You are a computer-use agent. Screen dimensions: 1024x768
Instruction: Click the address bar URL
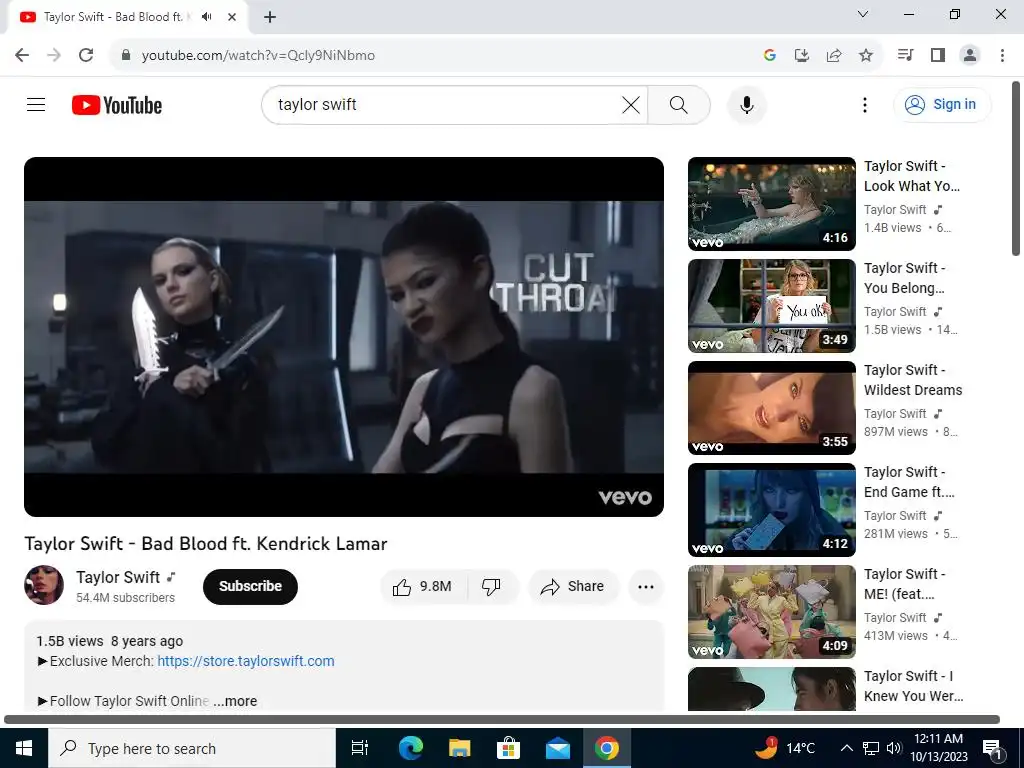coord(258,56)
